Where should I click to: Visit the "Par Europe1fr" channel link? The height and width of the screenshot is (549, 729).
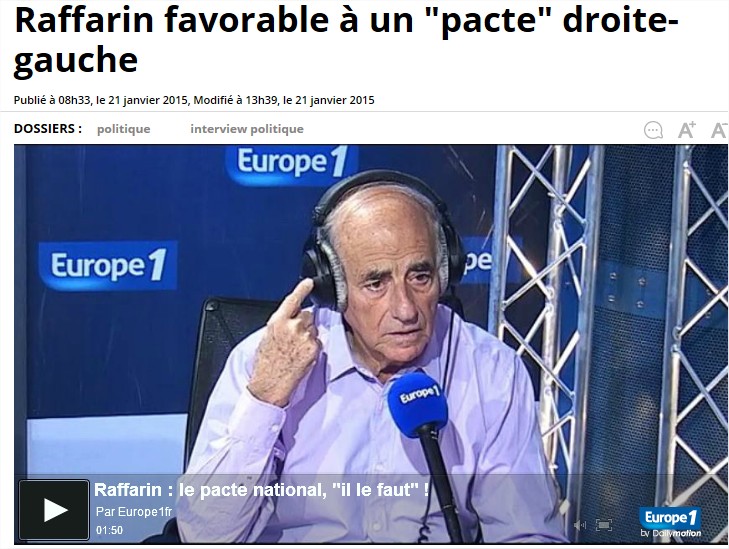click(x=134, y=512)
